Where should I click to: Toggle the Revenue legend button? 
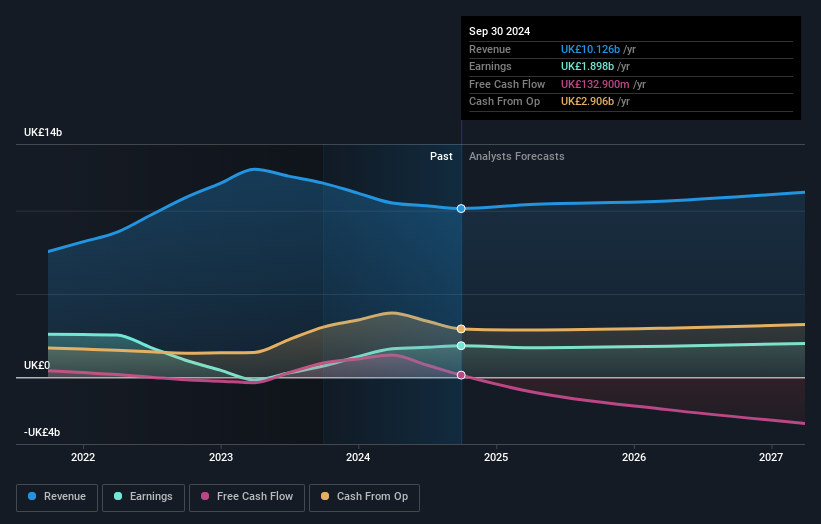[57, 497]
